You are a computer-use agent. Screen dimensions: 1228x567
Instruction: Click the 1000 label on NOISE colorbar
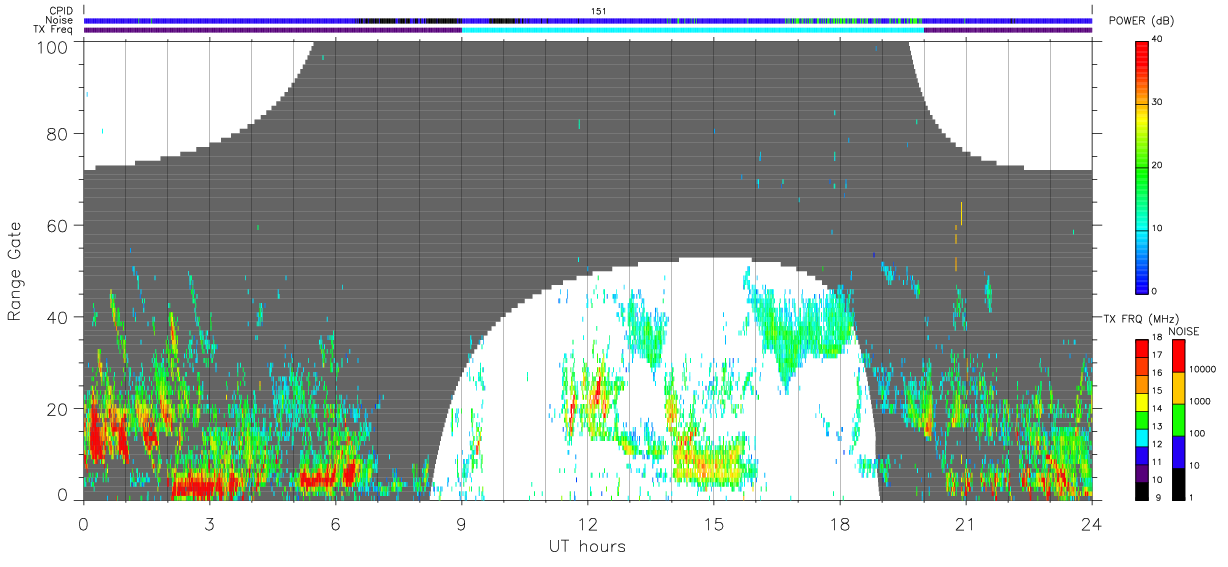coord(1199,402)
